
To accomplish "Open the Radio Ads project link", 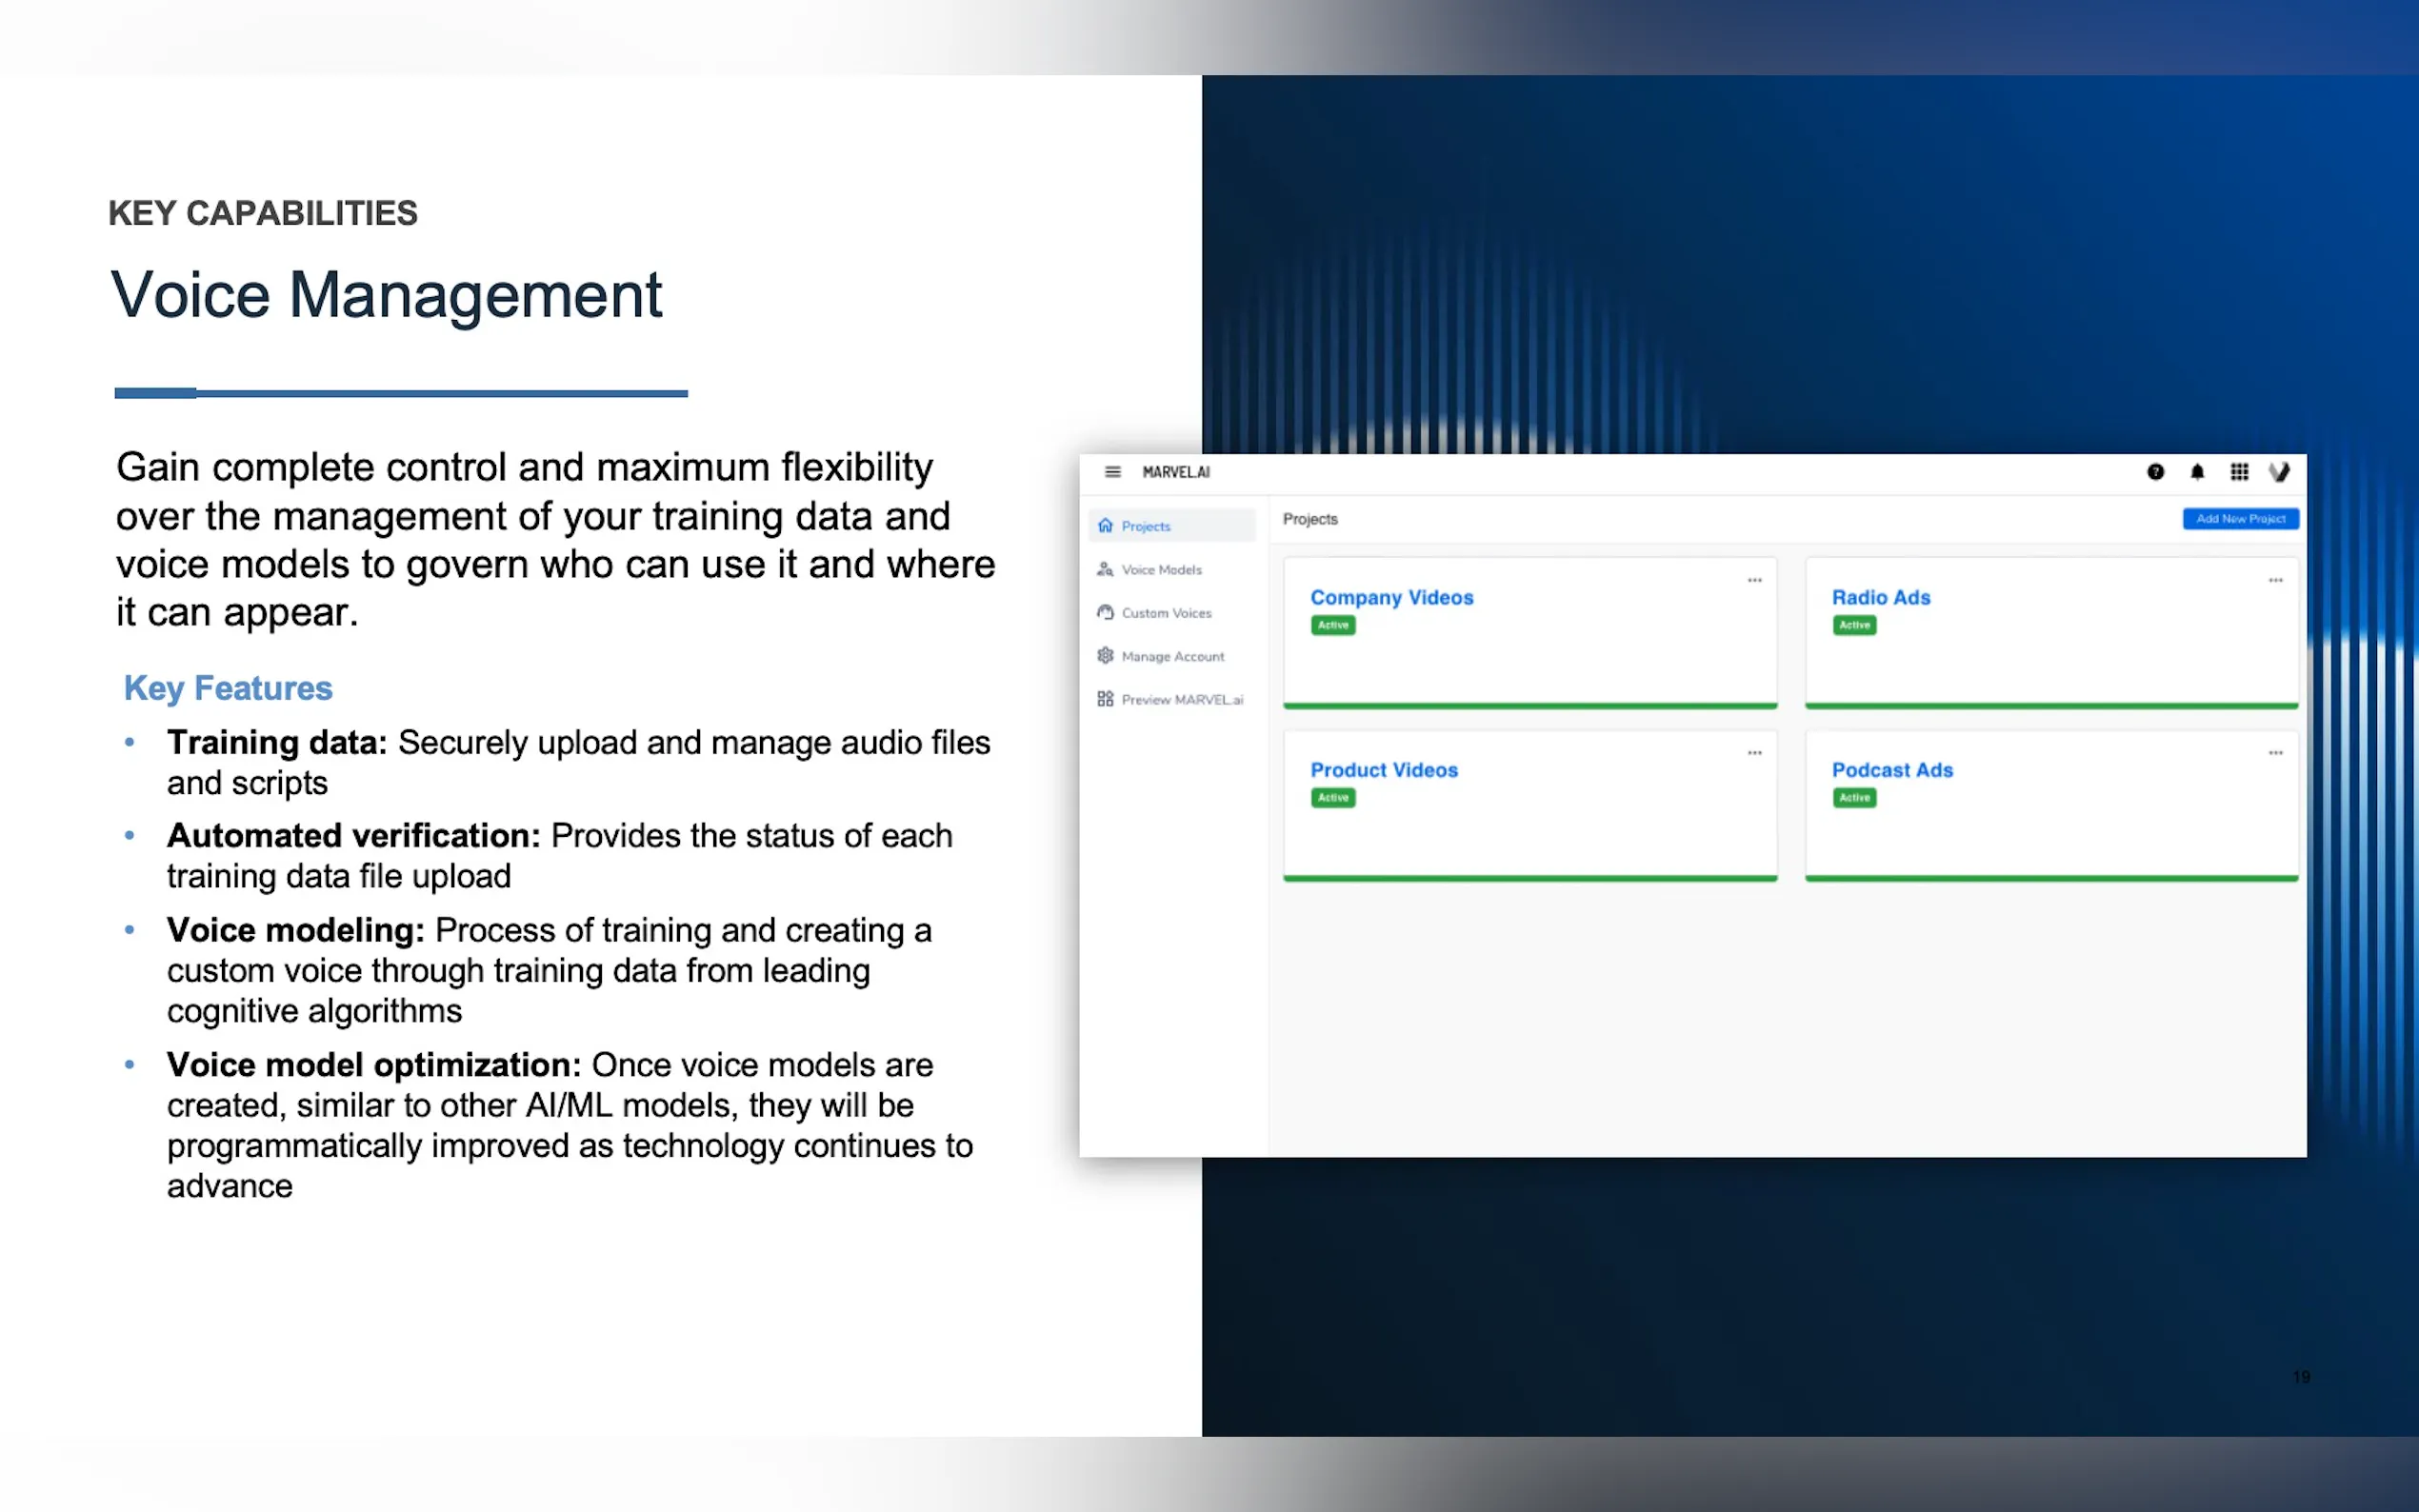I will 1880,597.
